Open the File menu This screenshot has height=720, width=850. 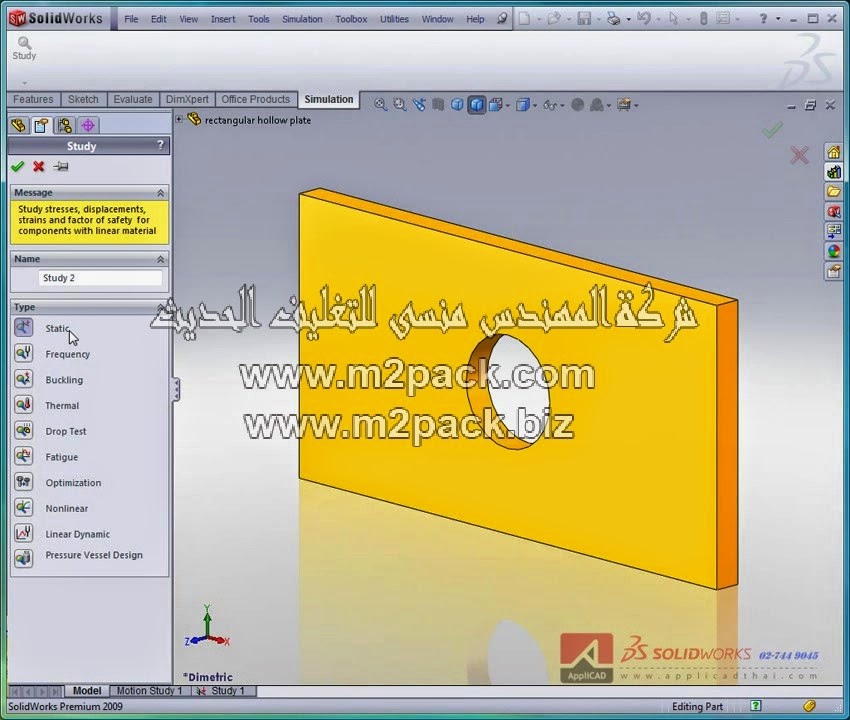131,19
